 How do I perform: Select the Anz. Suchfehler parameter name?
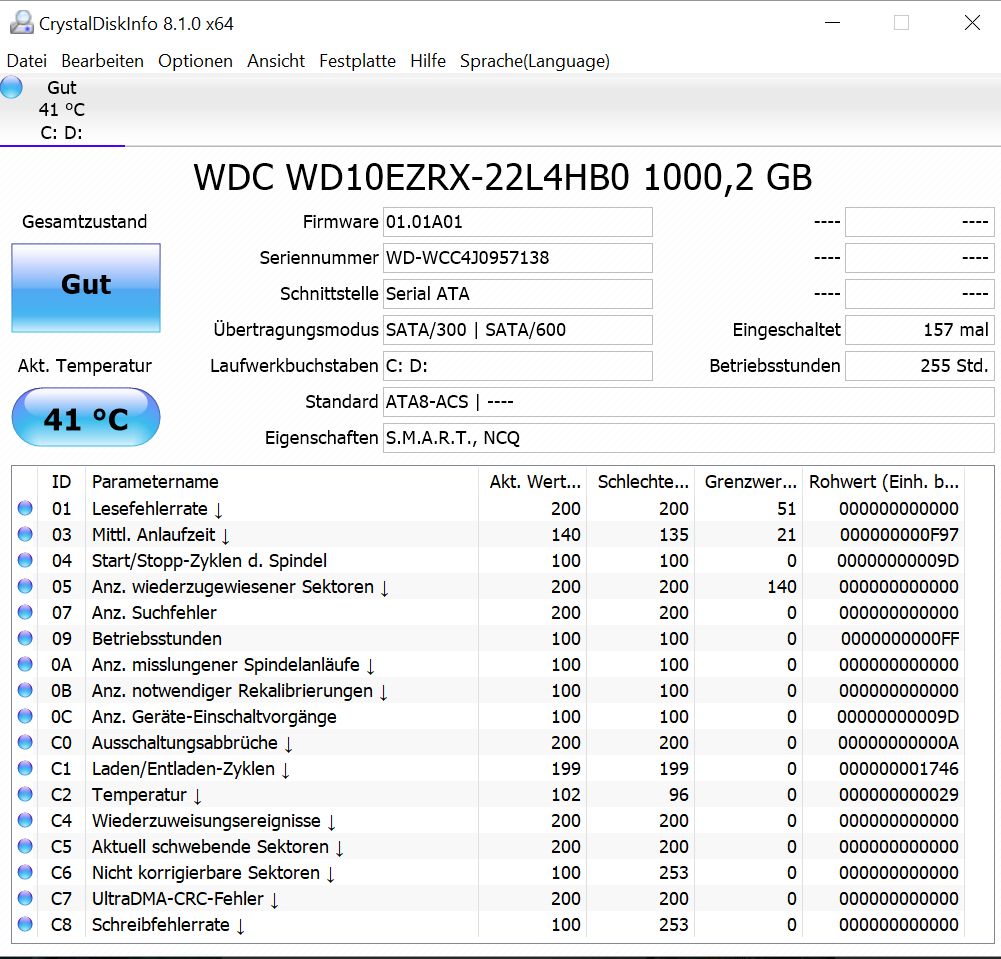coord(154,613)
